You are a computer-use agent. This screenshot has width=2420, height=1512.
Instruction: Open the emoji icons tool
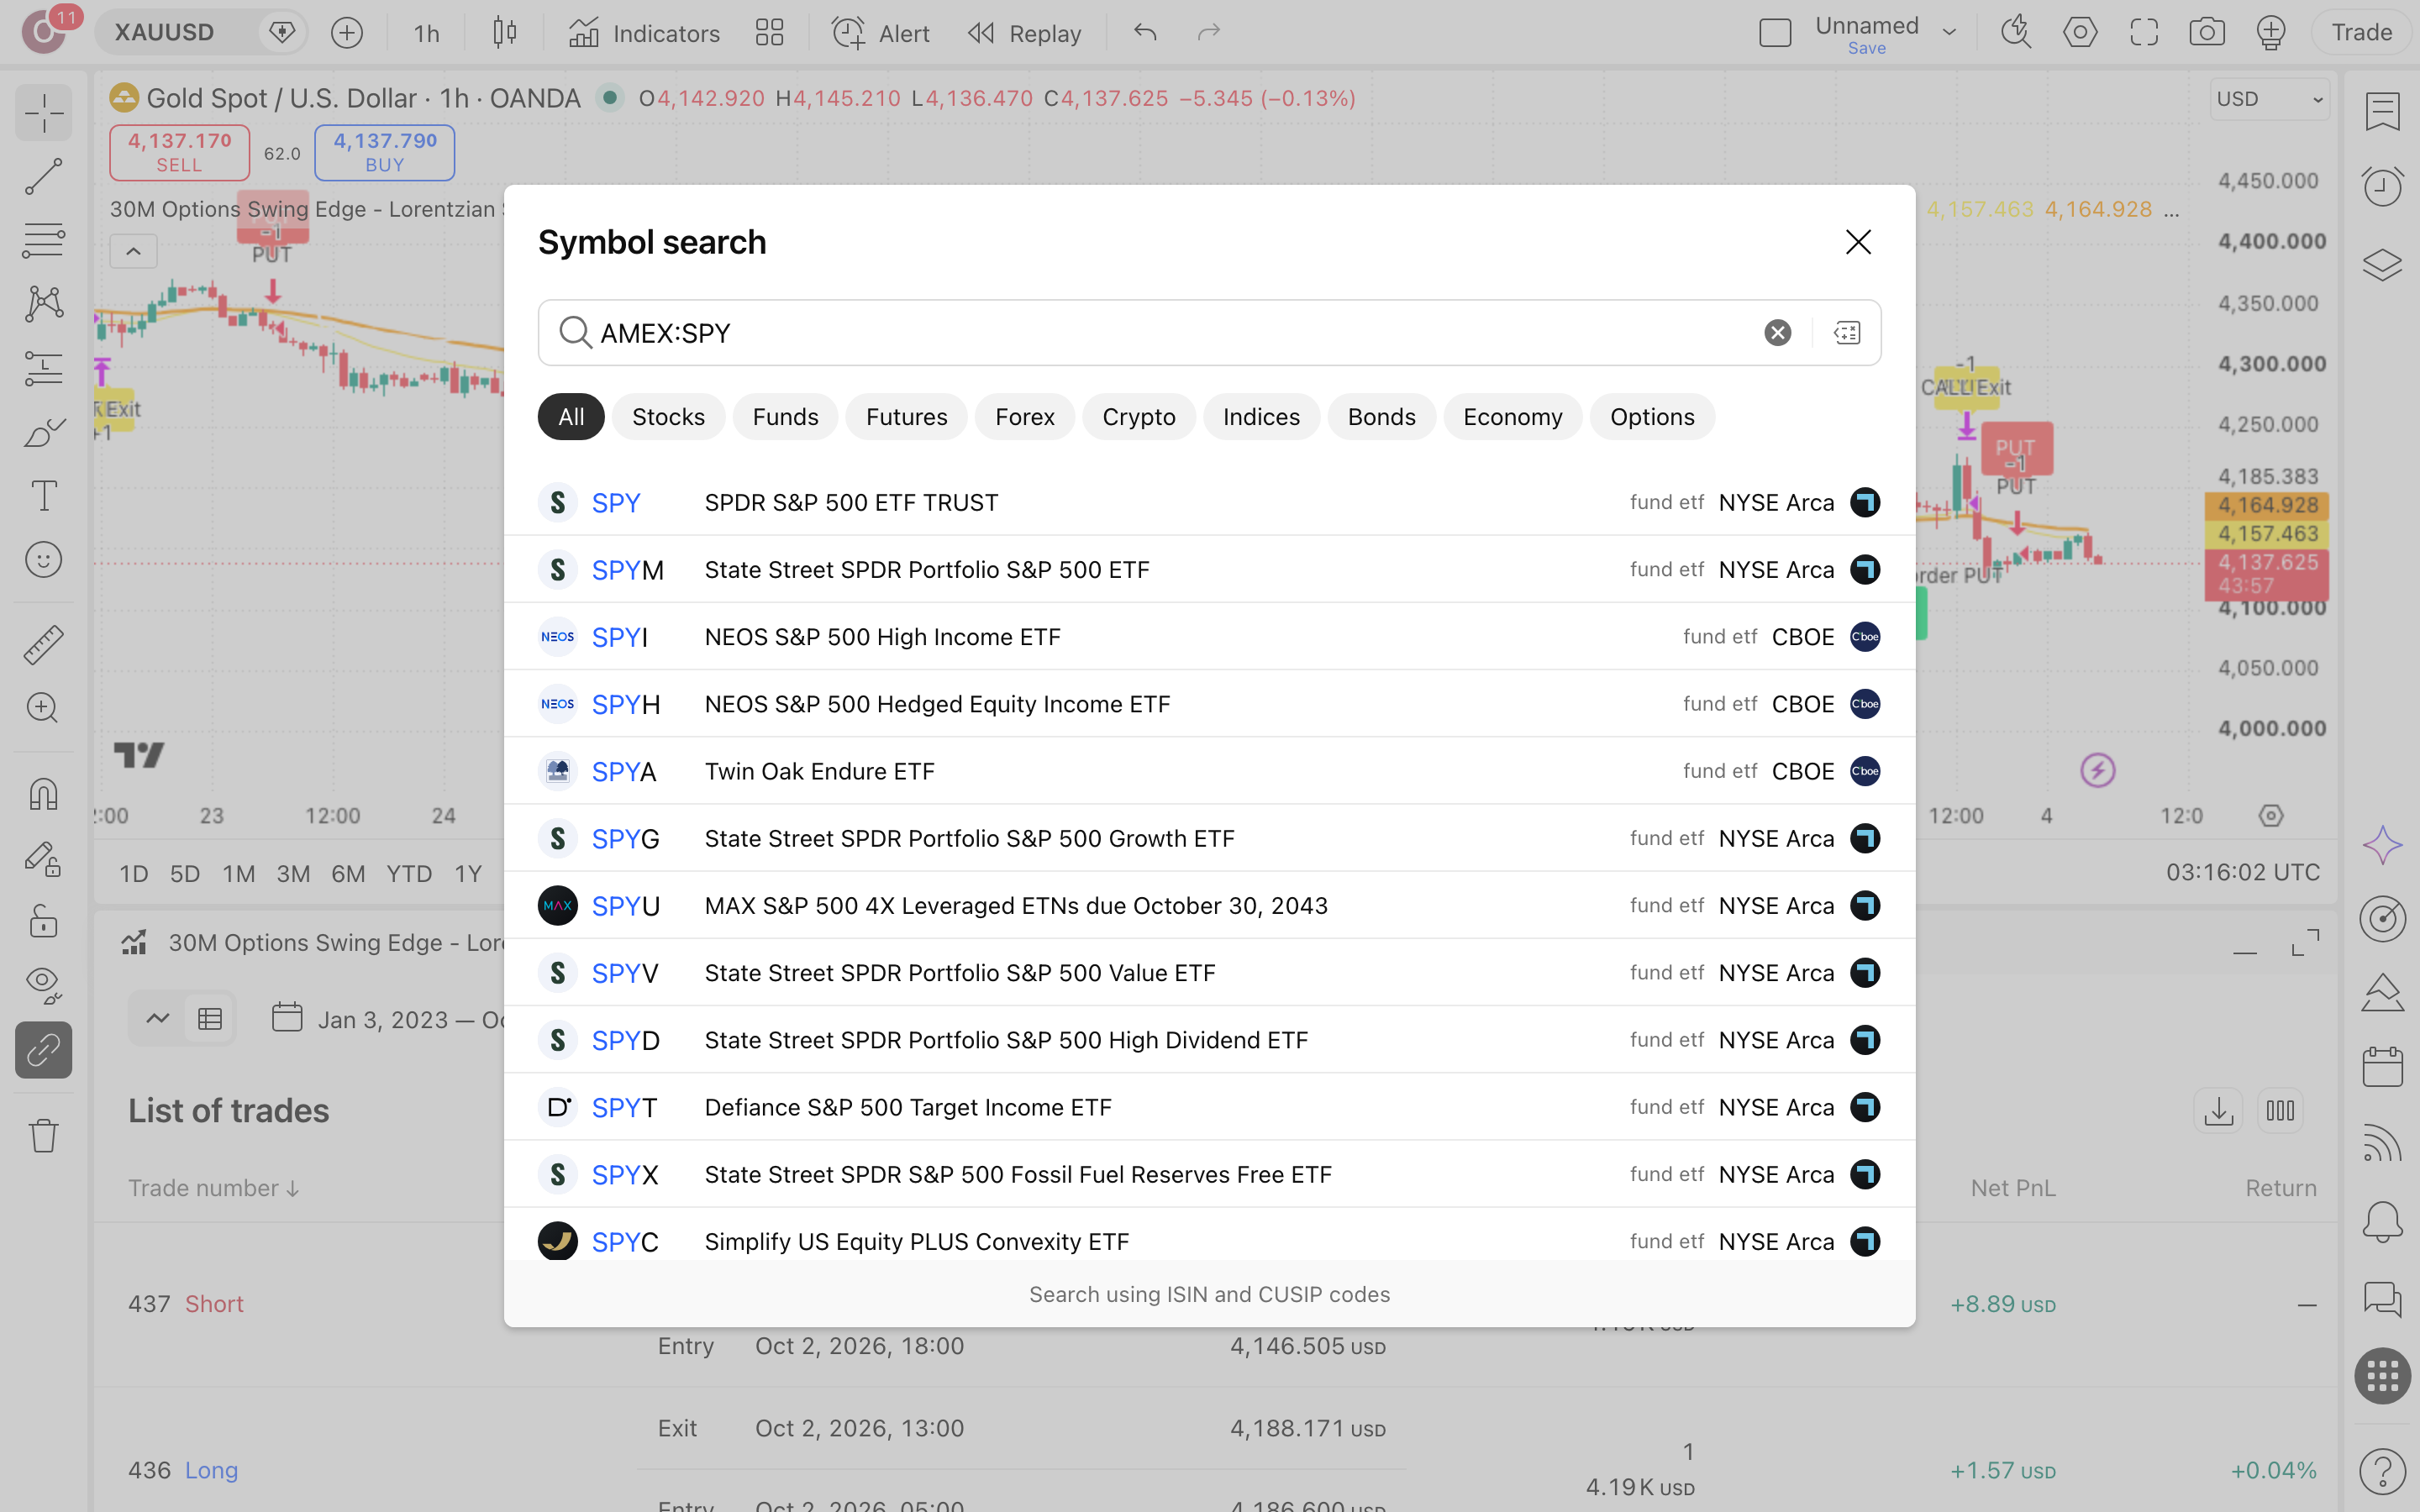coord(43,560)
